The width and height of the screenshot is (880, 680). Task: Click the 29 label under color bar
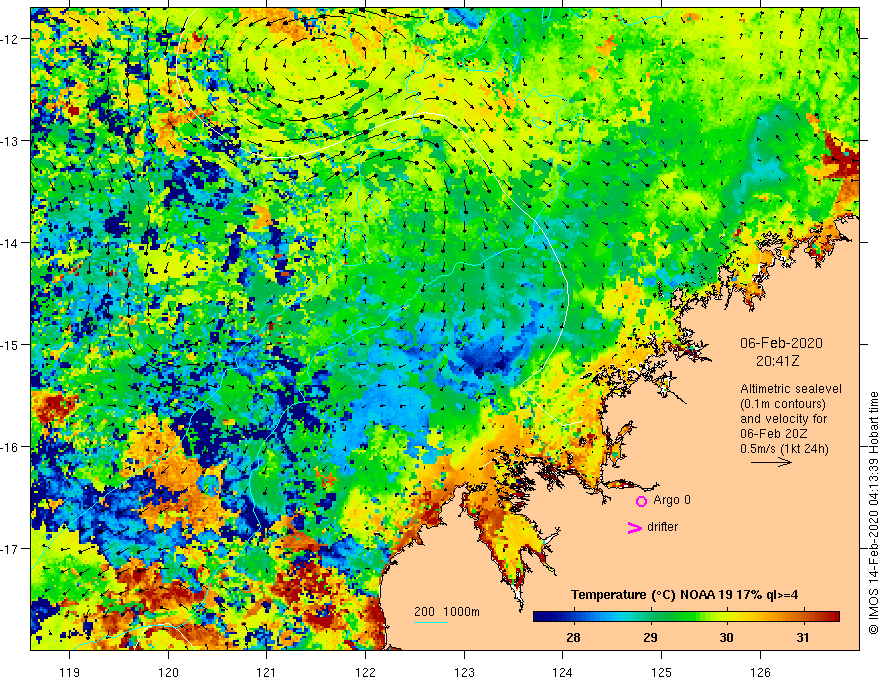650,637
